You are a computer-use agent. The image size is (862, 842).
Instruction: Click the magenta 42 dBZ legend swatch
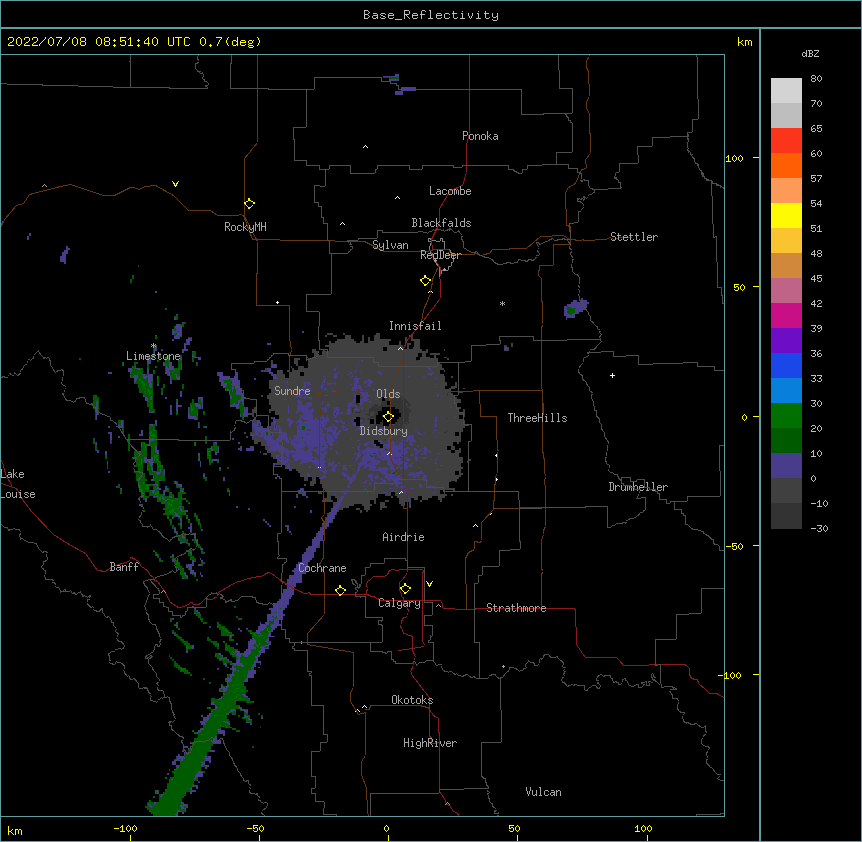coord(786,315)
